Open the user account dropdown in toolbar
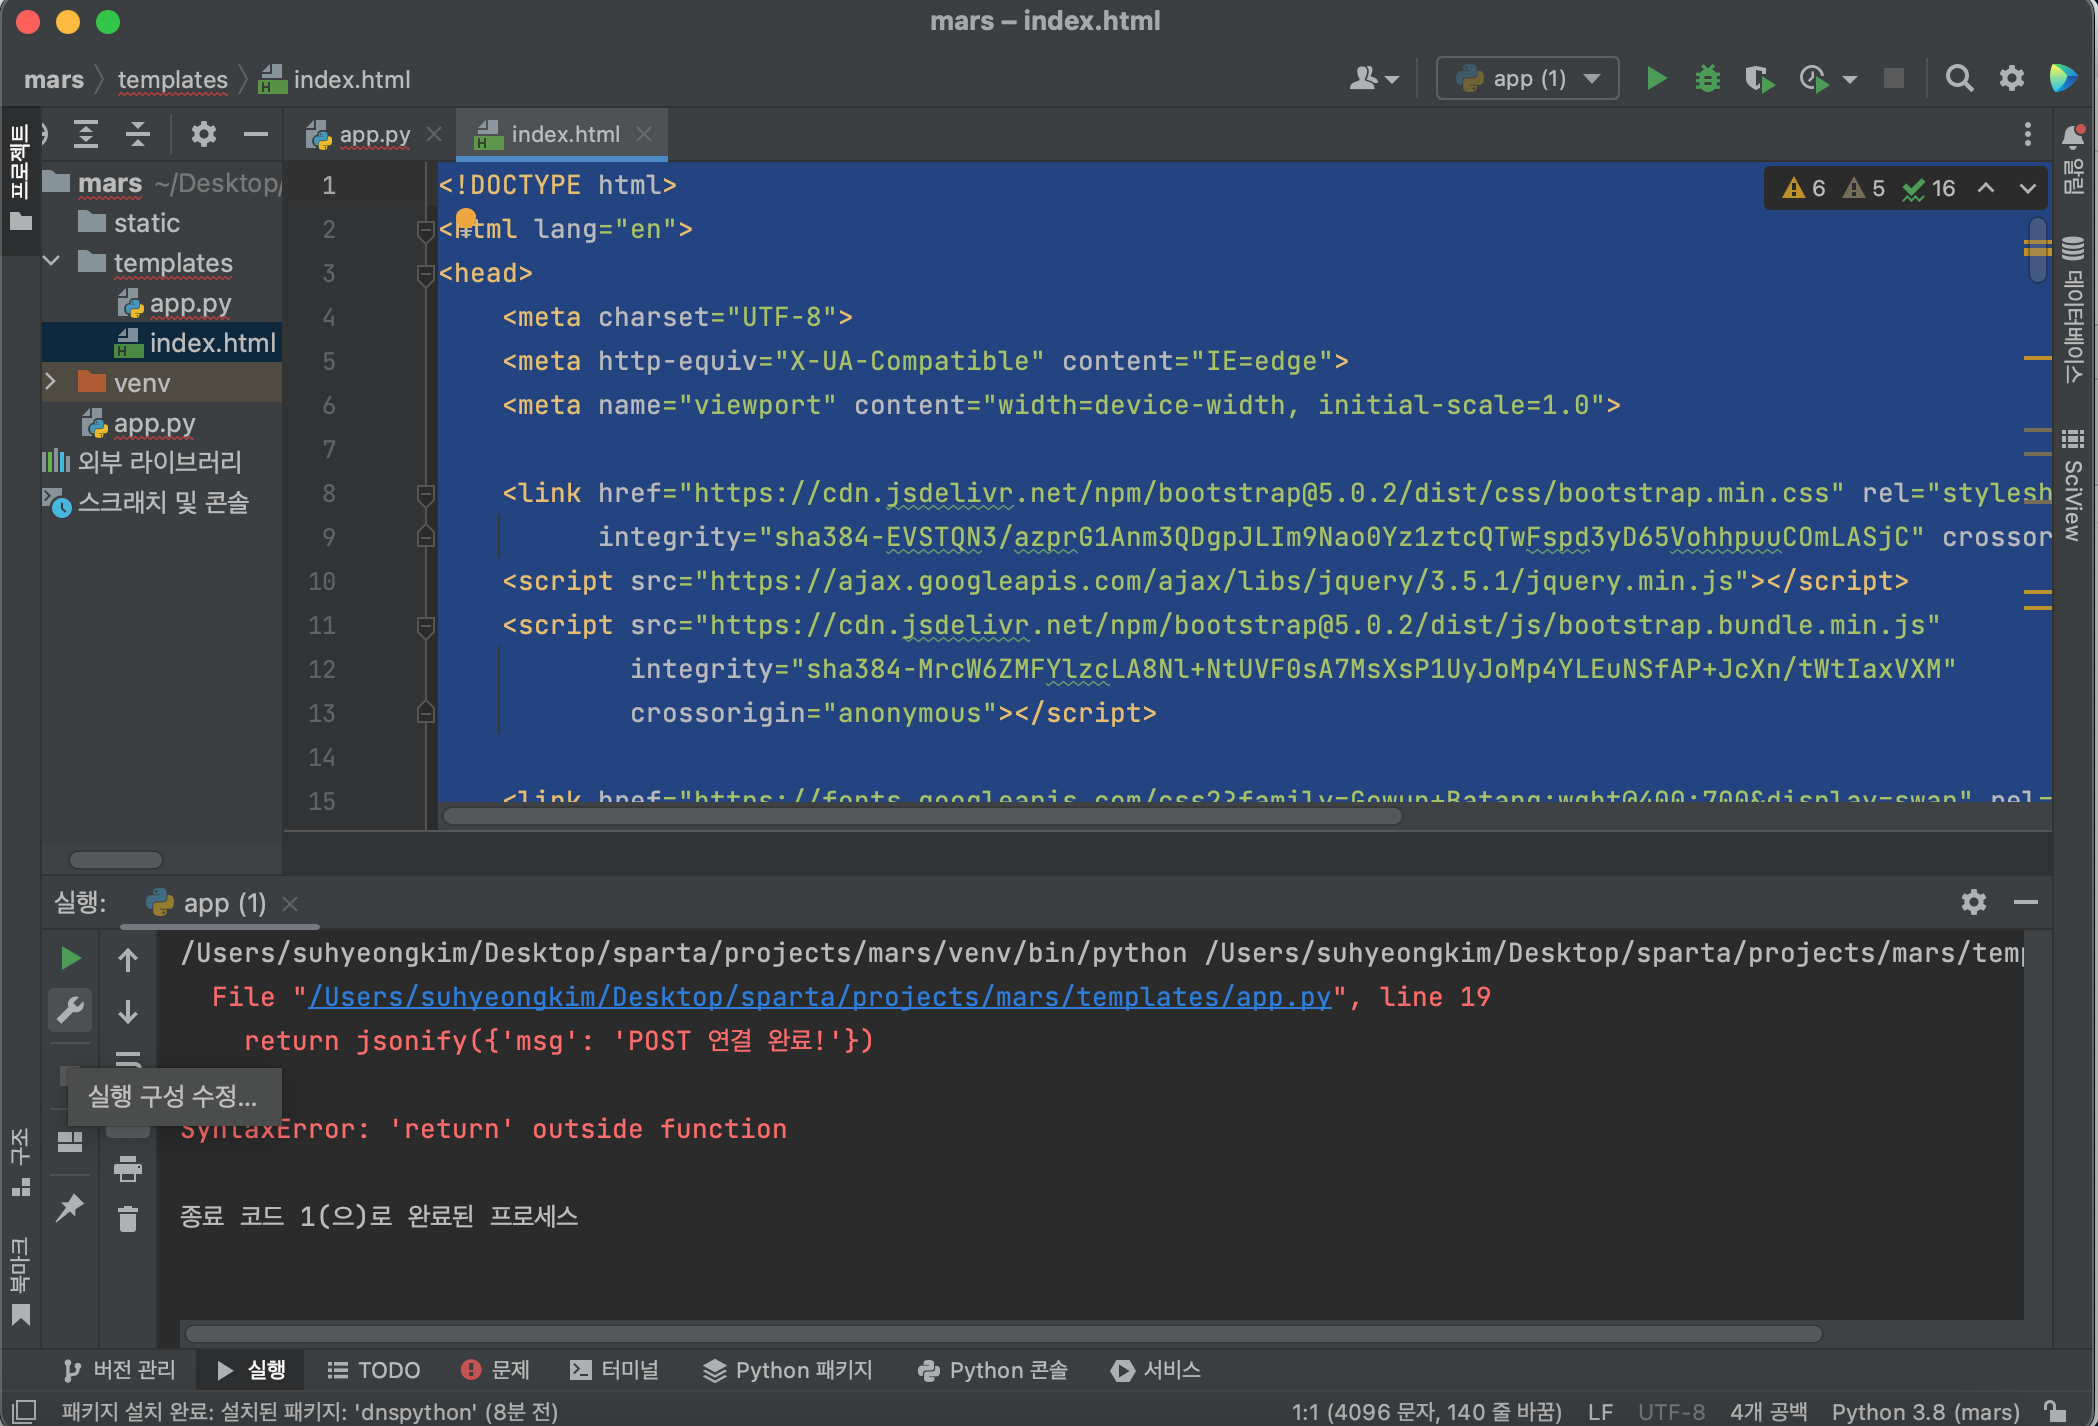This screenshot has height=1426, width=2098. (1374, 78)
